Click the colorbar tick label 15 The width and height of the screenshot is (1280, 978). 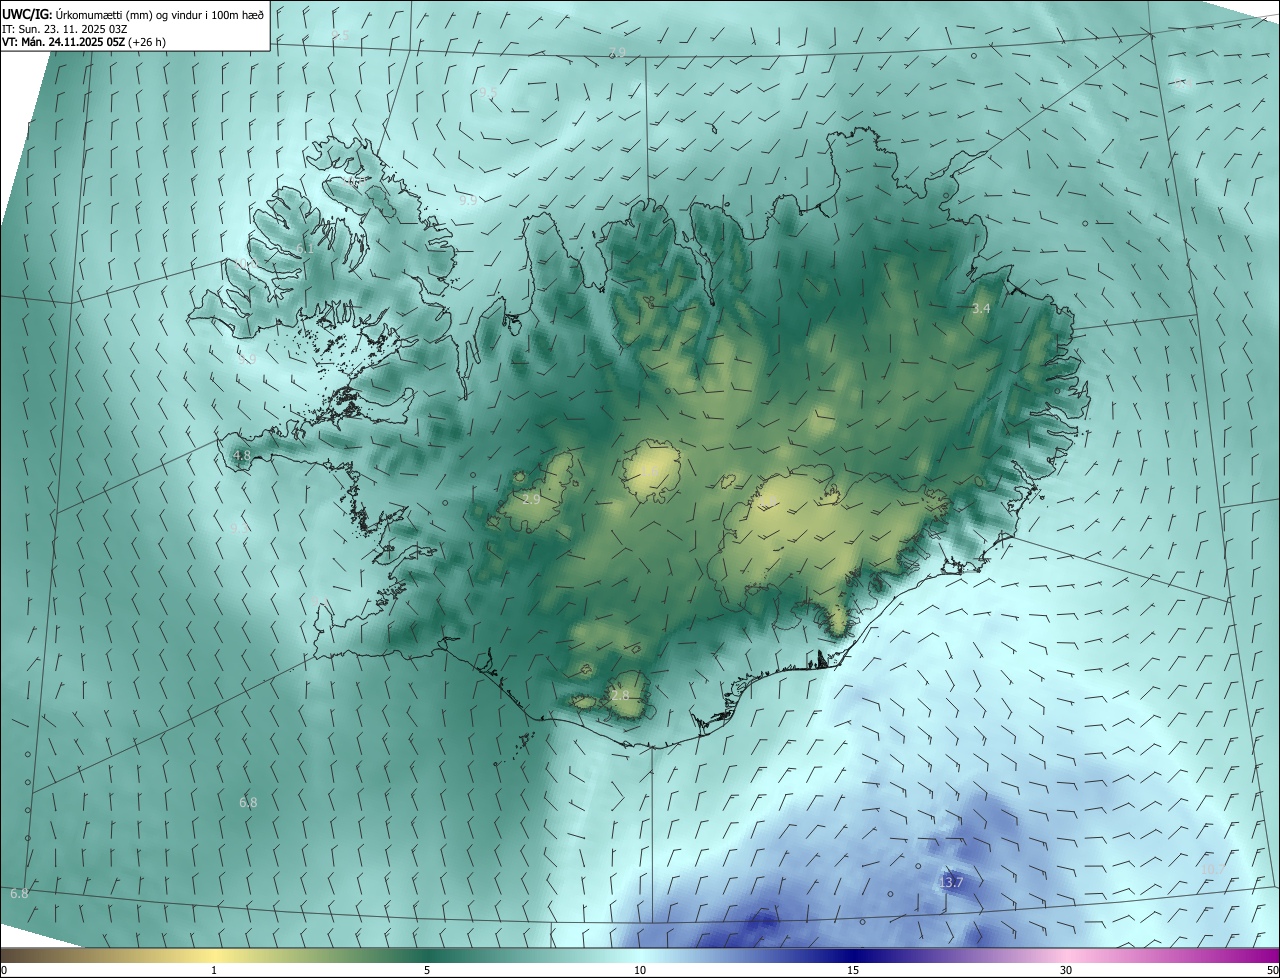click(x=853, y=970)
